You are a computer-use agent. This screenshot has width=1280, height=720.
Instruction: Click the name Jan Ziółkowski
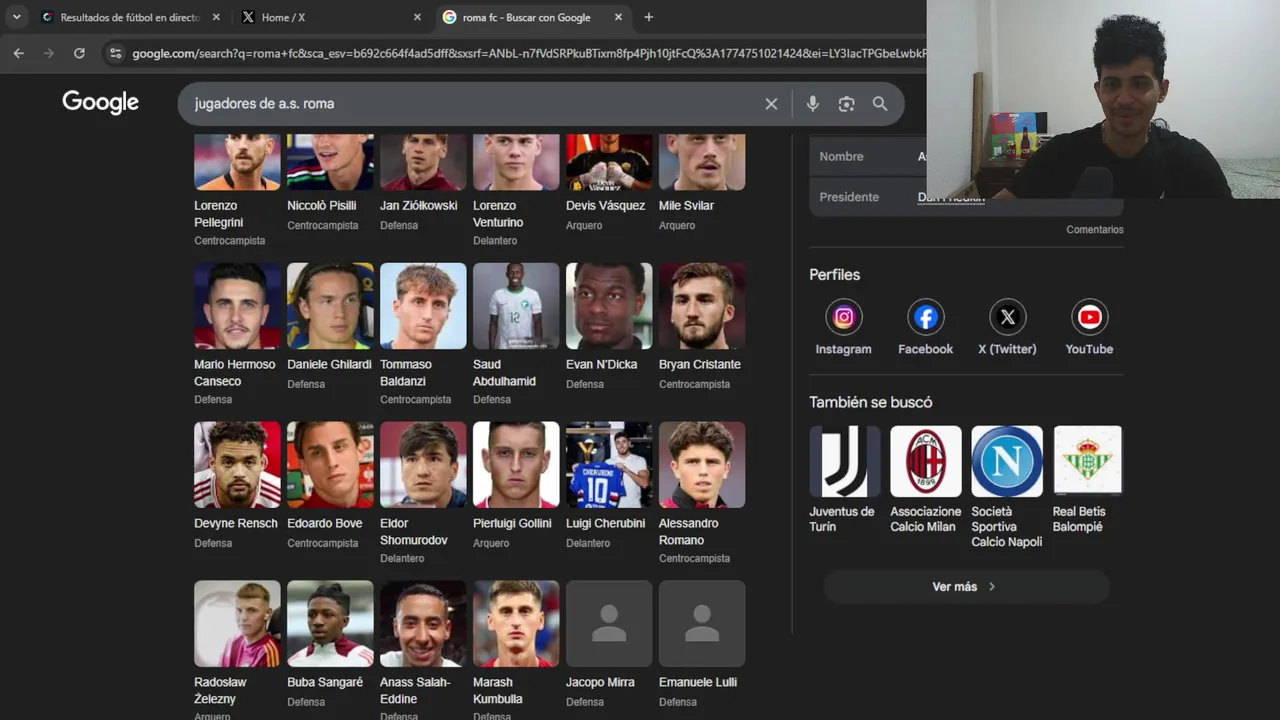(419, 206)
